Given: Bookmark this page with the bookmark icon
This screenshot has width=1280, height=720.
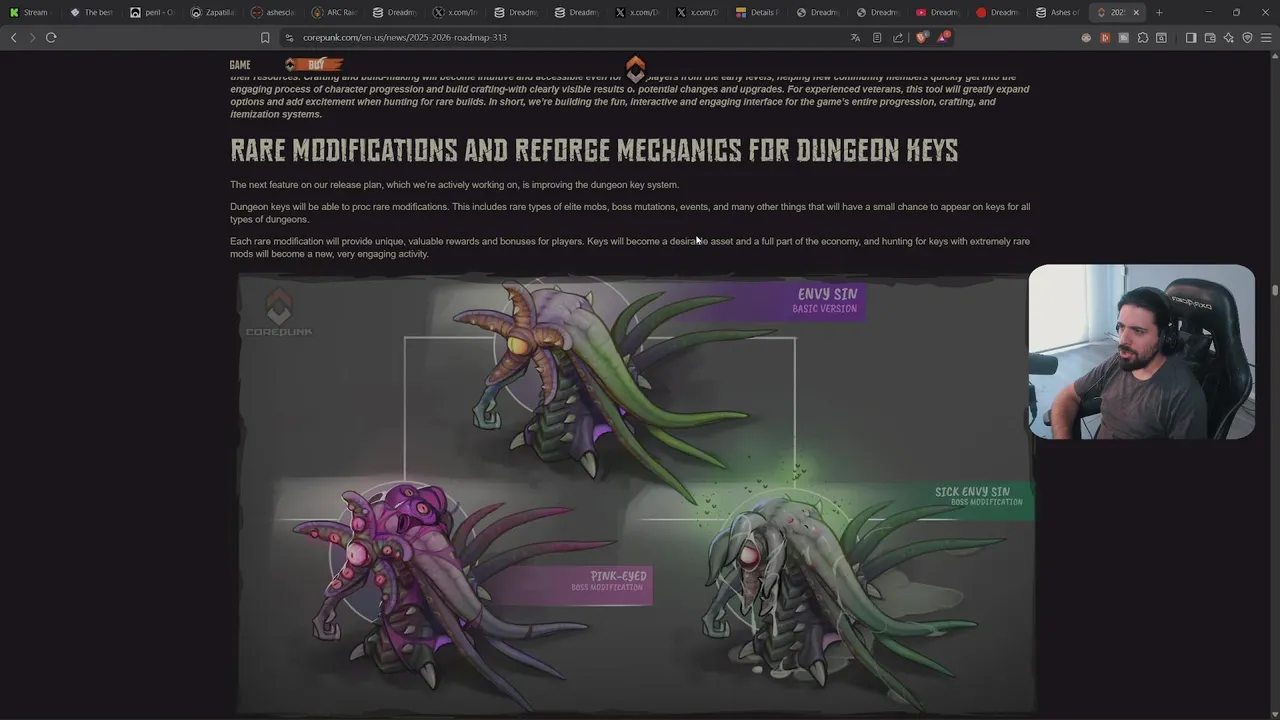Looking at the screenshot, I should [x=265, y=37].
